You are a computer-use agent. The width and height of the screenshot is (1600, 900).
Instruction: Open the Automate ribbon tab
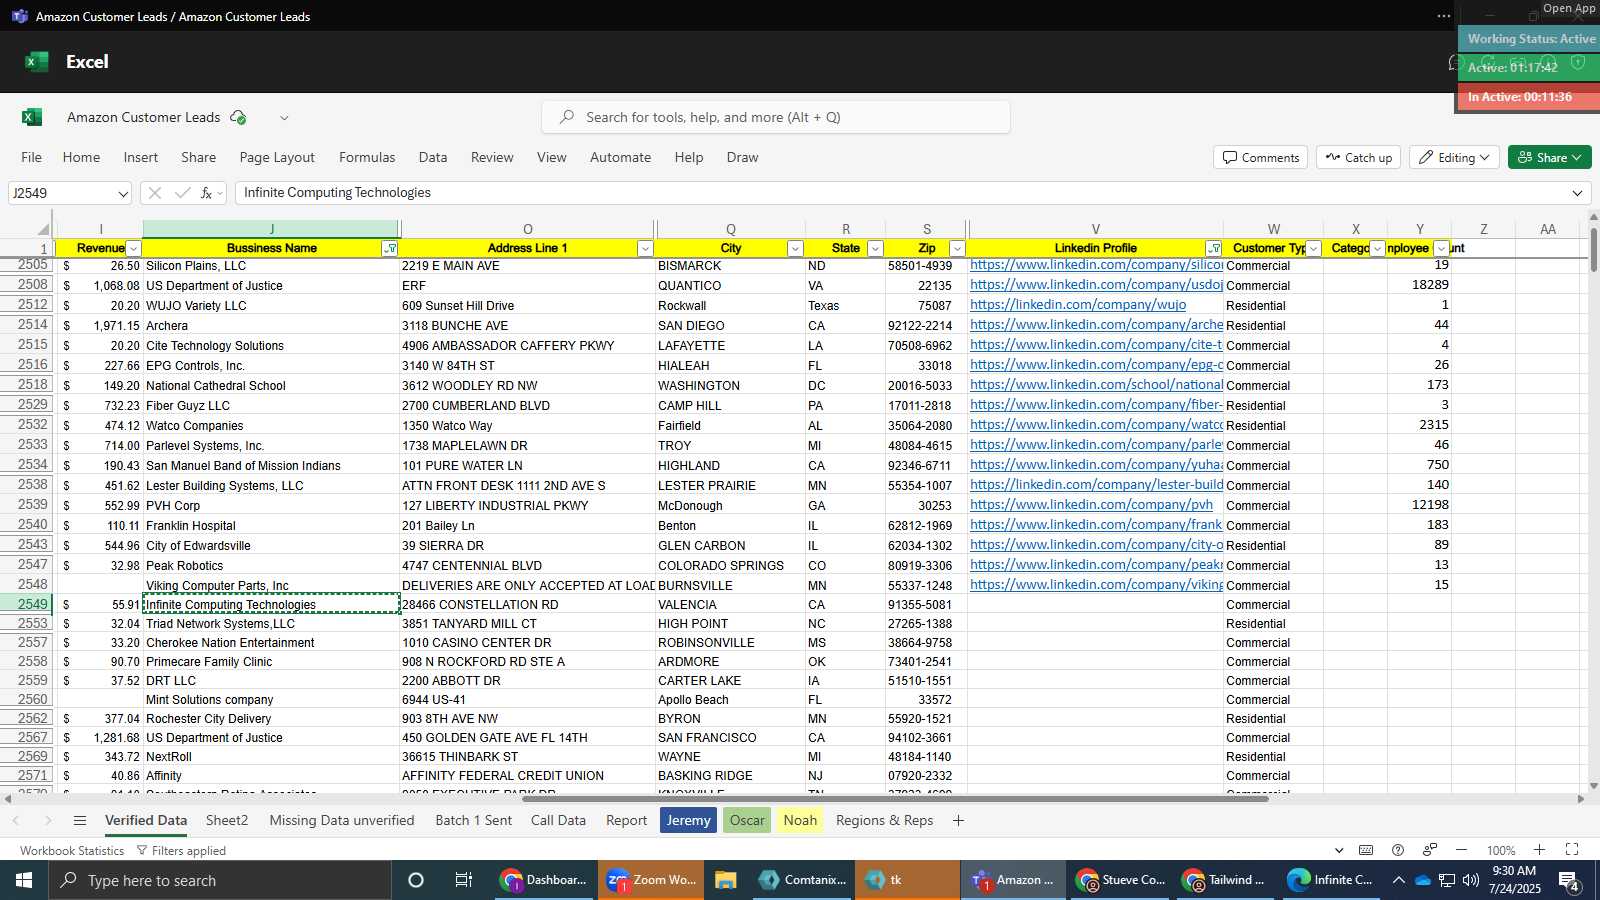tap(620, 158)
